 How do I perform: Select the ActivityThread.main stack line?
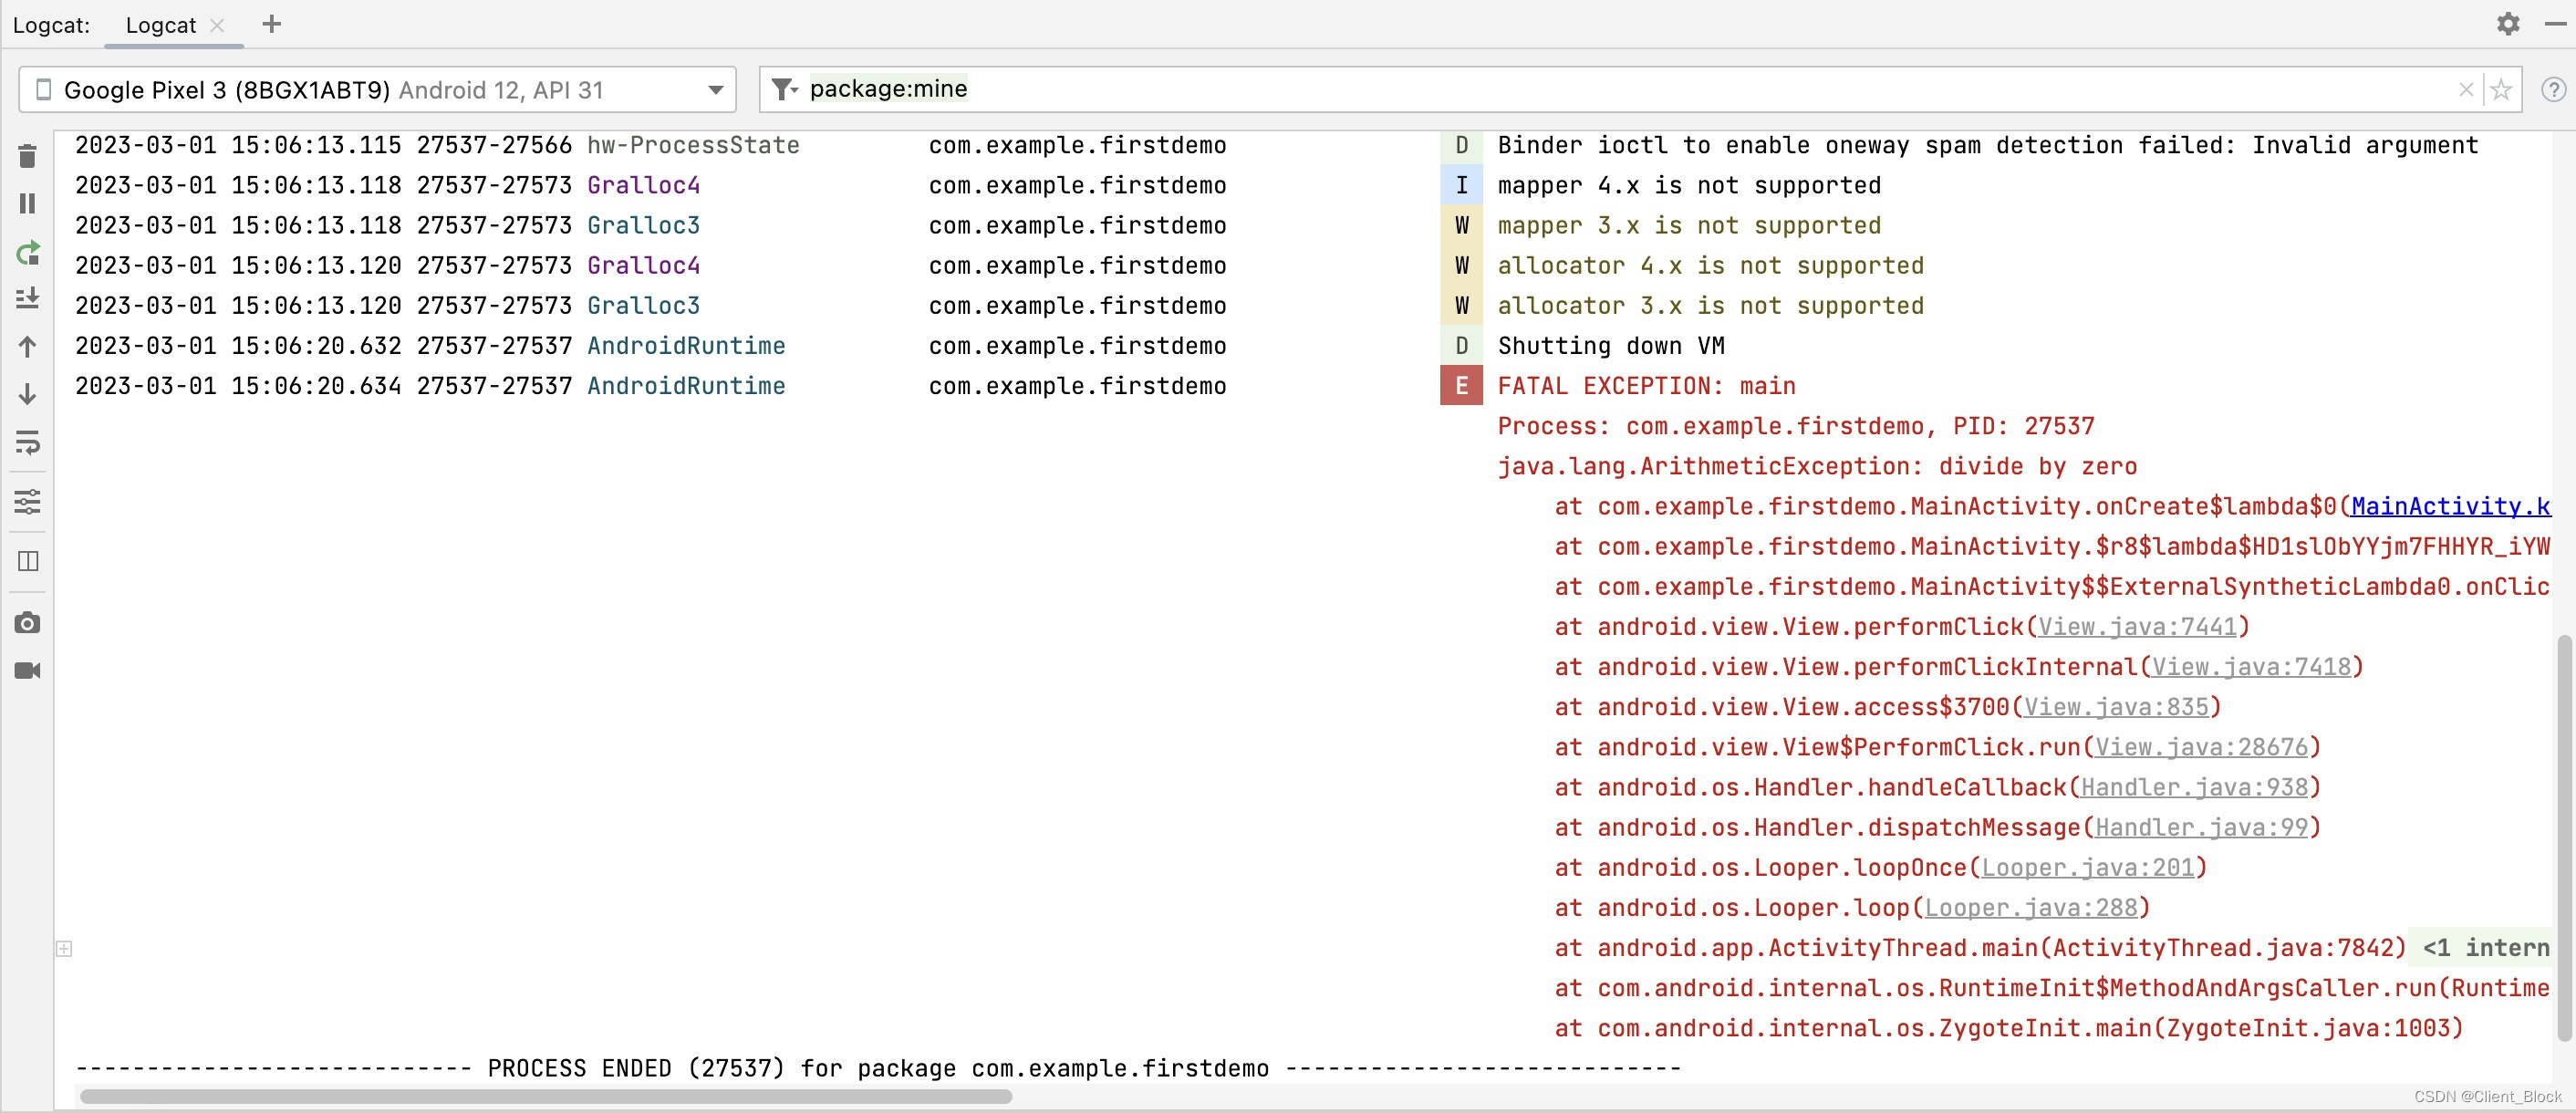1980,948
